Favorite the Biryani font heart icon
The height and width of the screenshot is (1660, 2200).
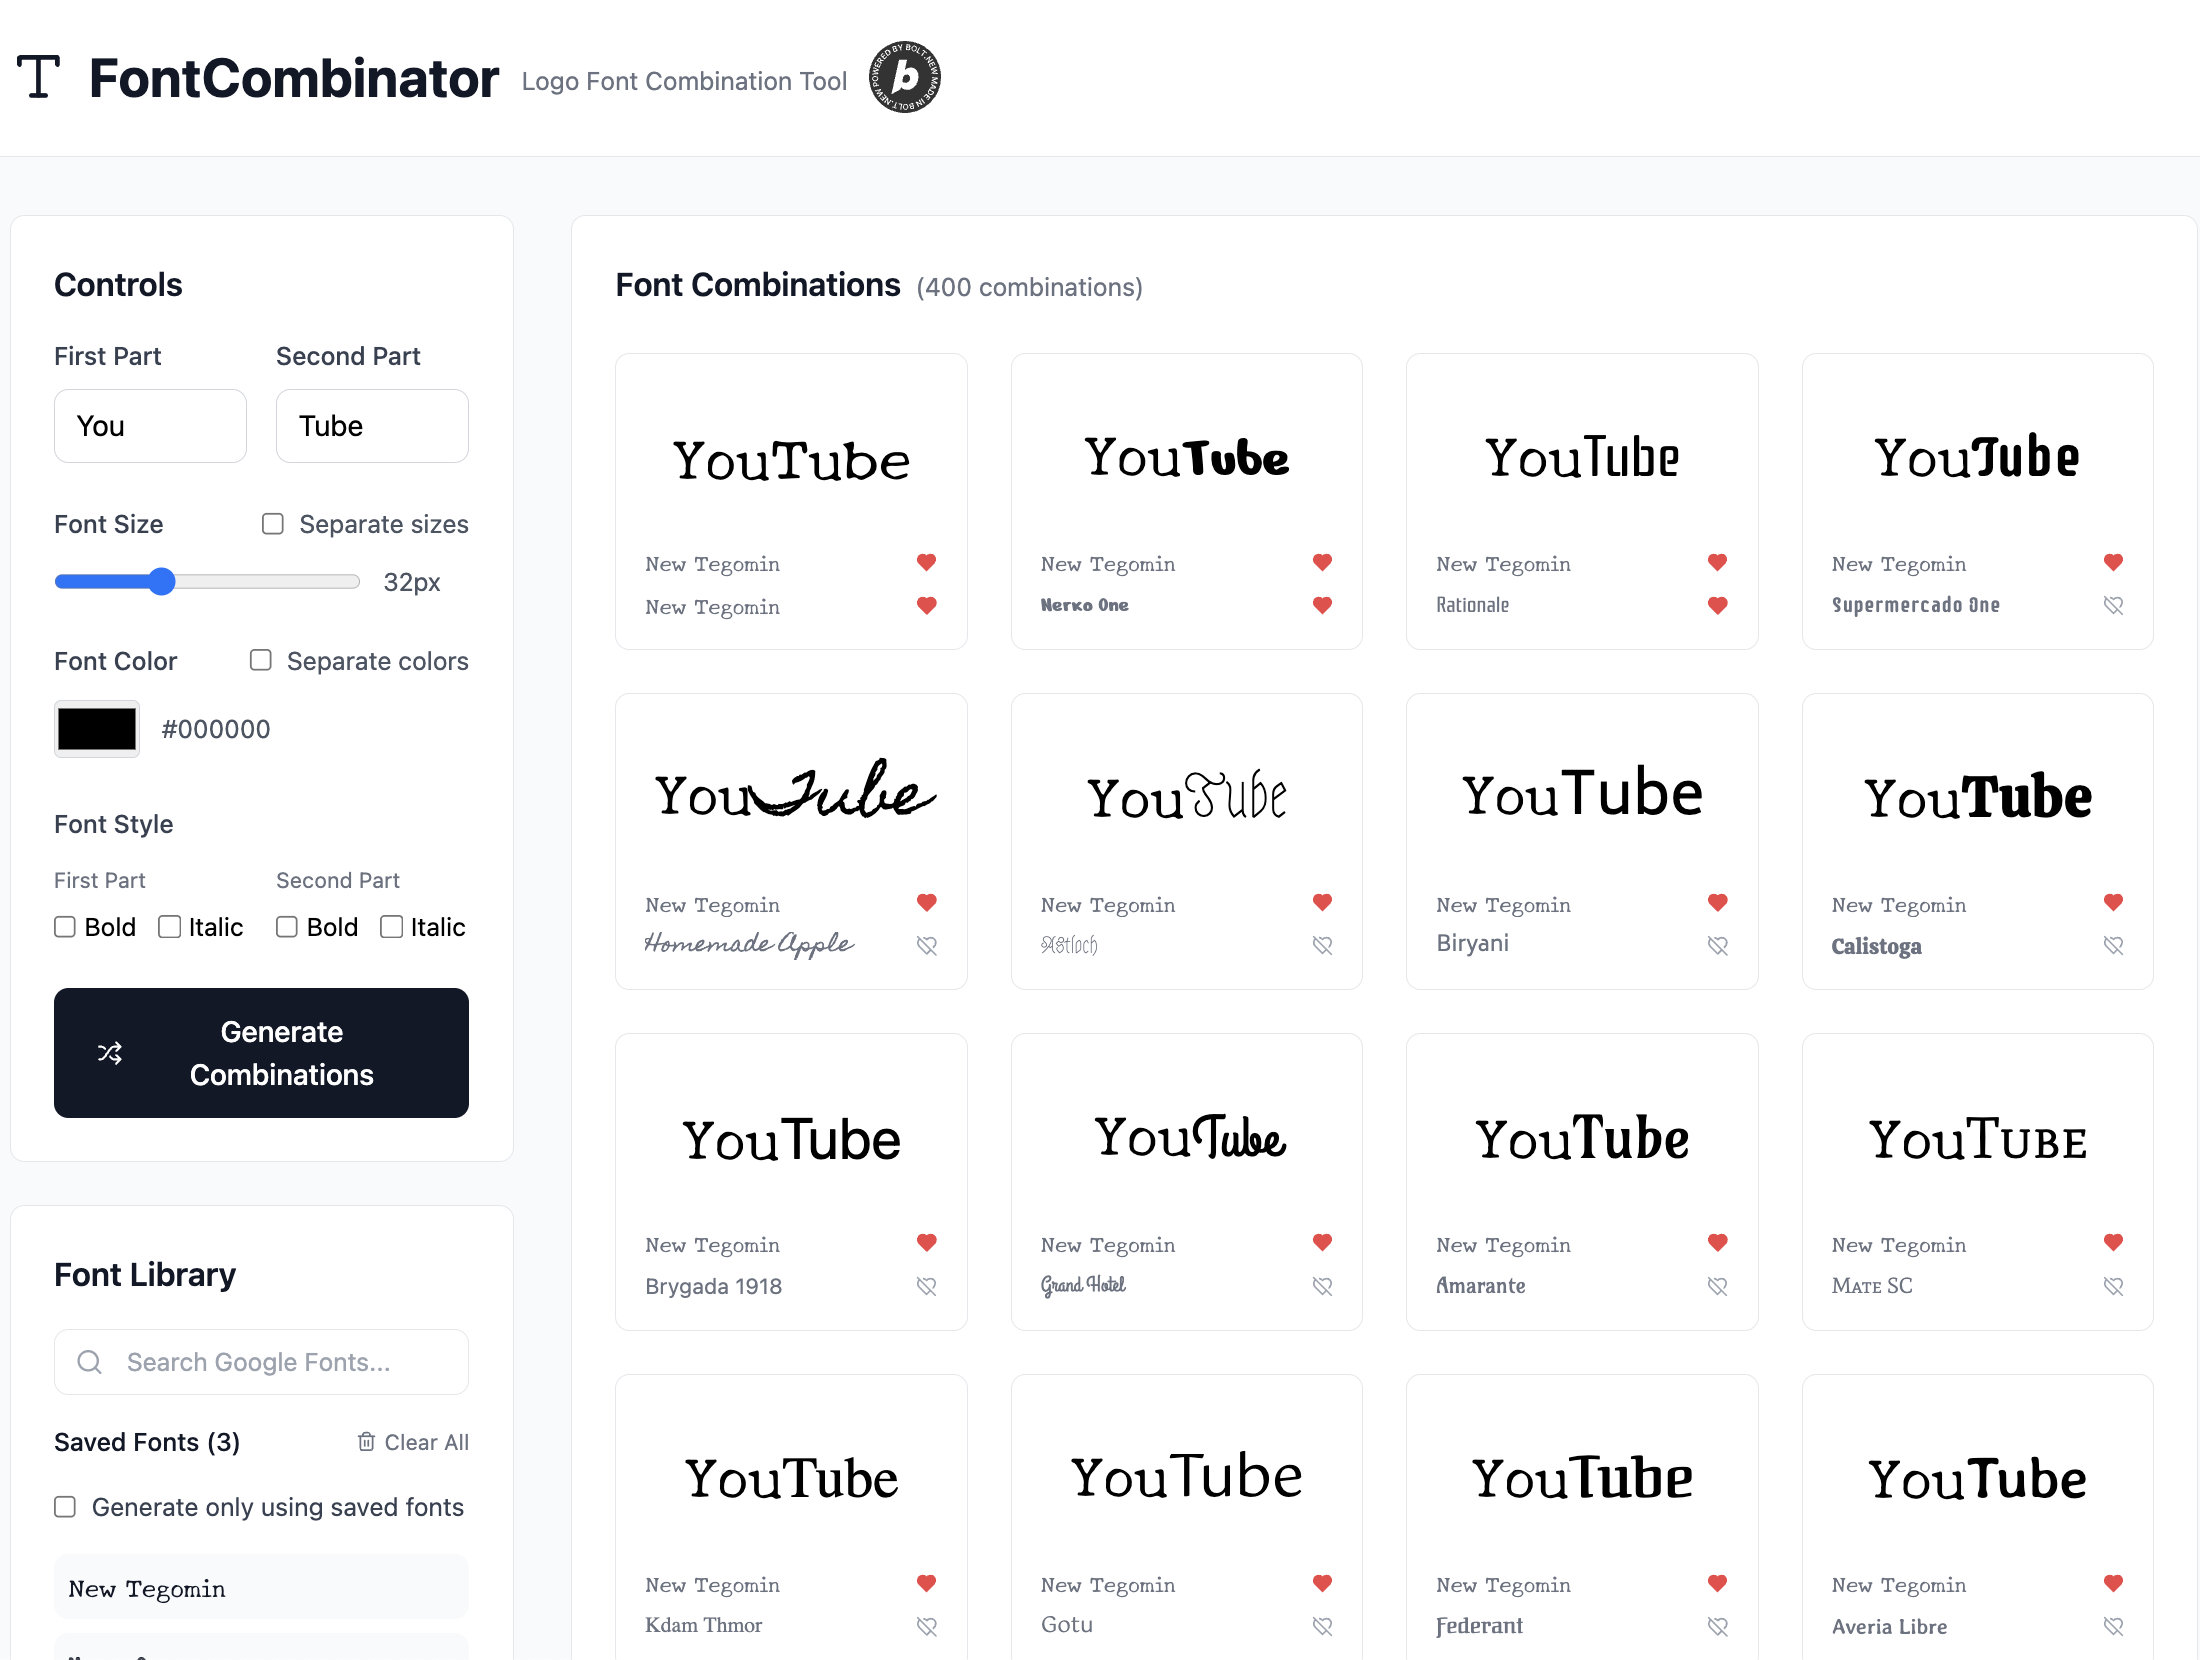pos(1718,945)
